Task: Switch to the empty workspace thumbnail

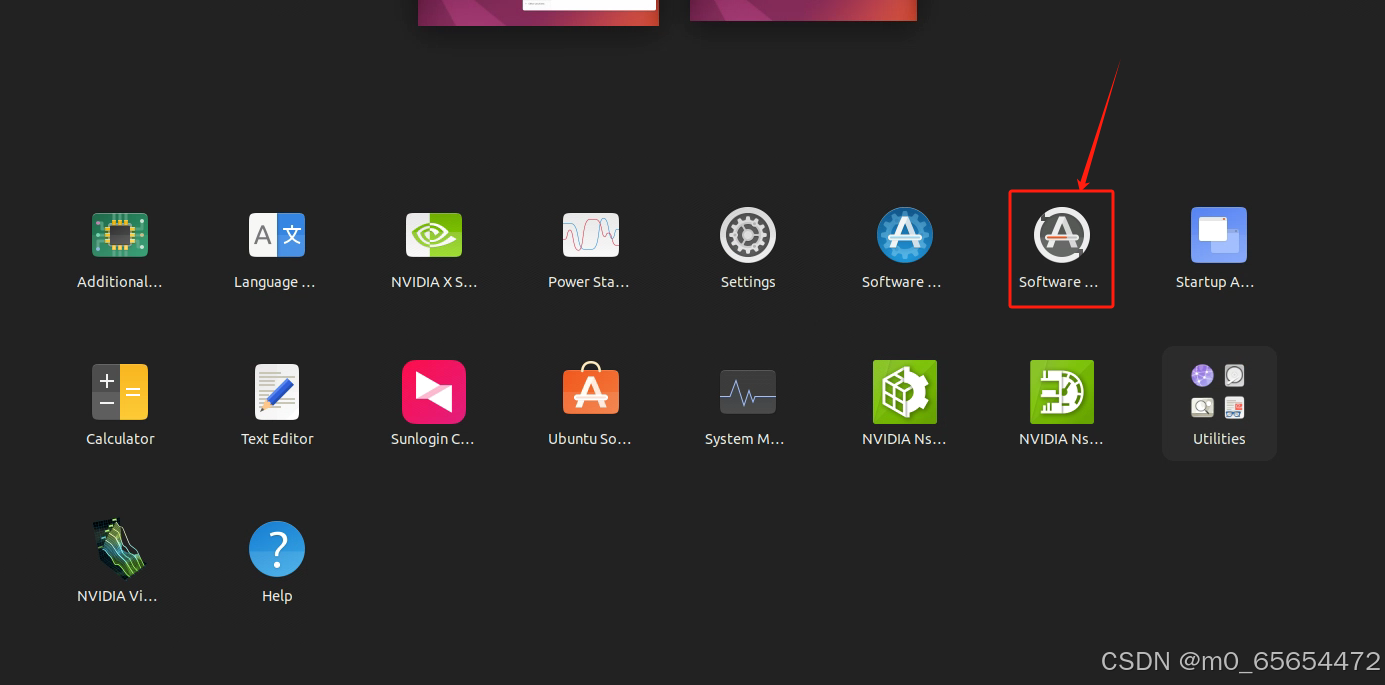Action: pos(803,10)
